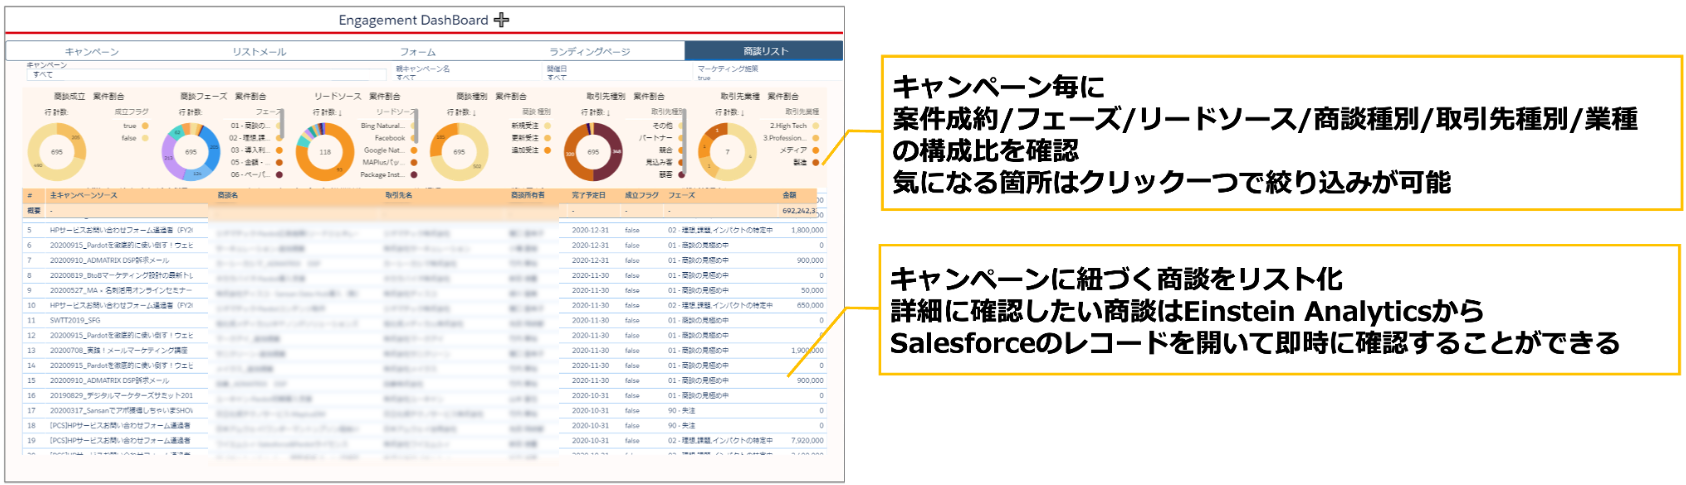The image size is (1686, 485).
Task: Sort 行計数 in the リードソース chart
Action: click(326, 112)
